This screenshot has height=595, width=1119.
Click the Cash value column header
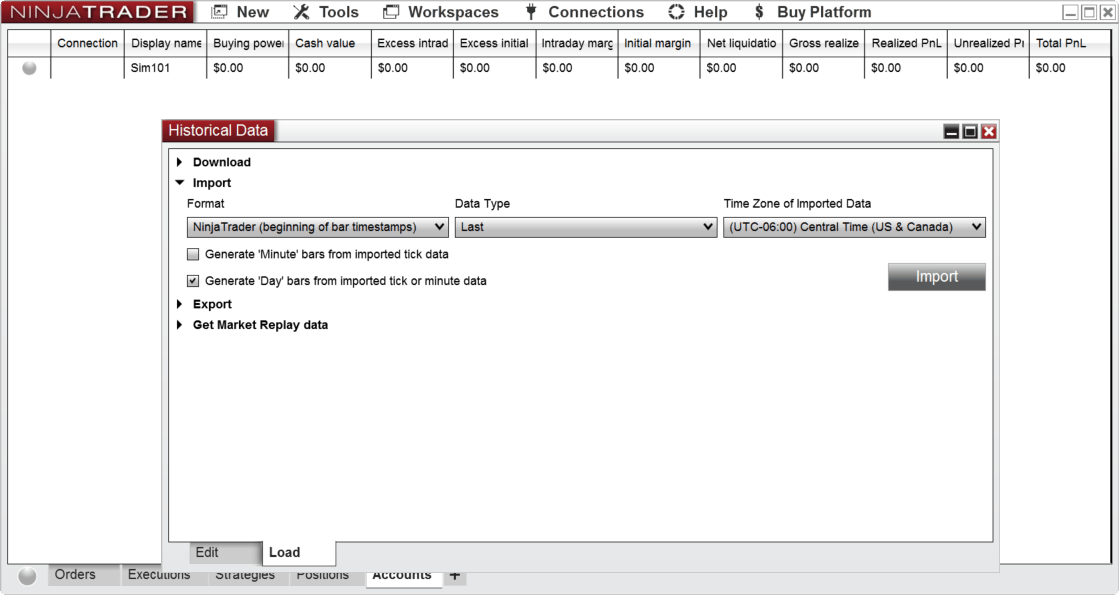pos(330,44)
